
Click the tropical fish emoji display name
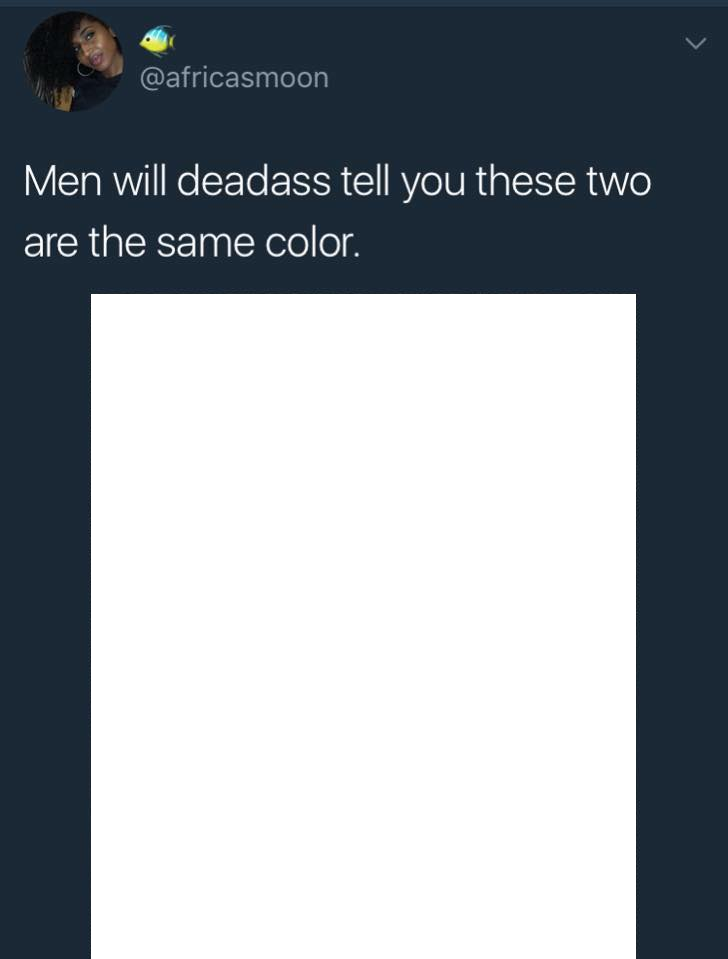click(157, 40)
